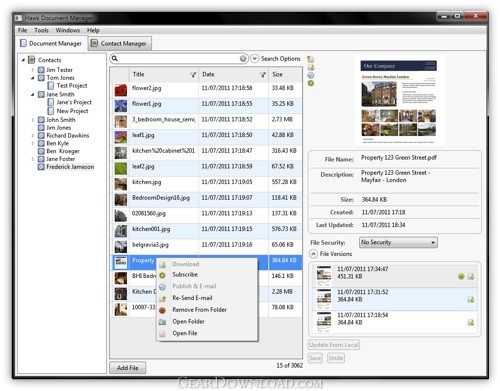
Task: Collapse the File Versions section
Action: coord(313,254)
